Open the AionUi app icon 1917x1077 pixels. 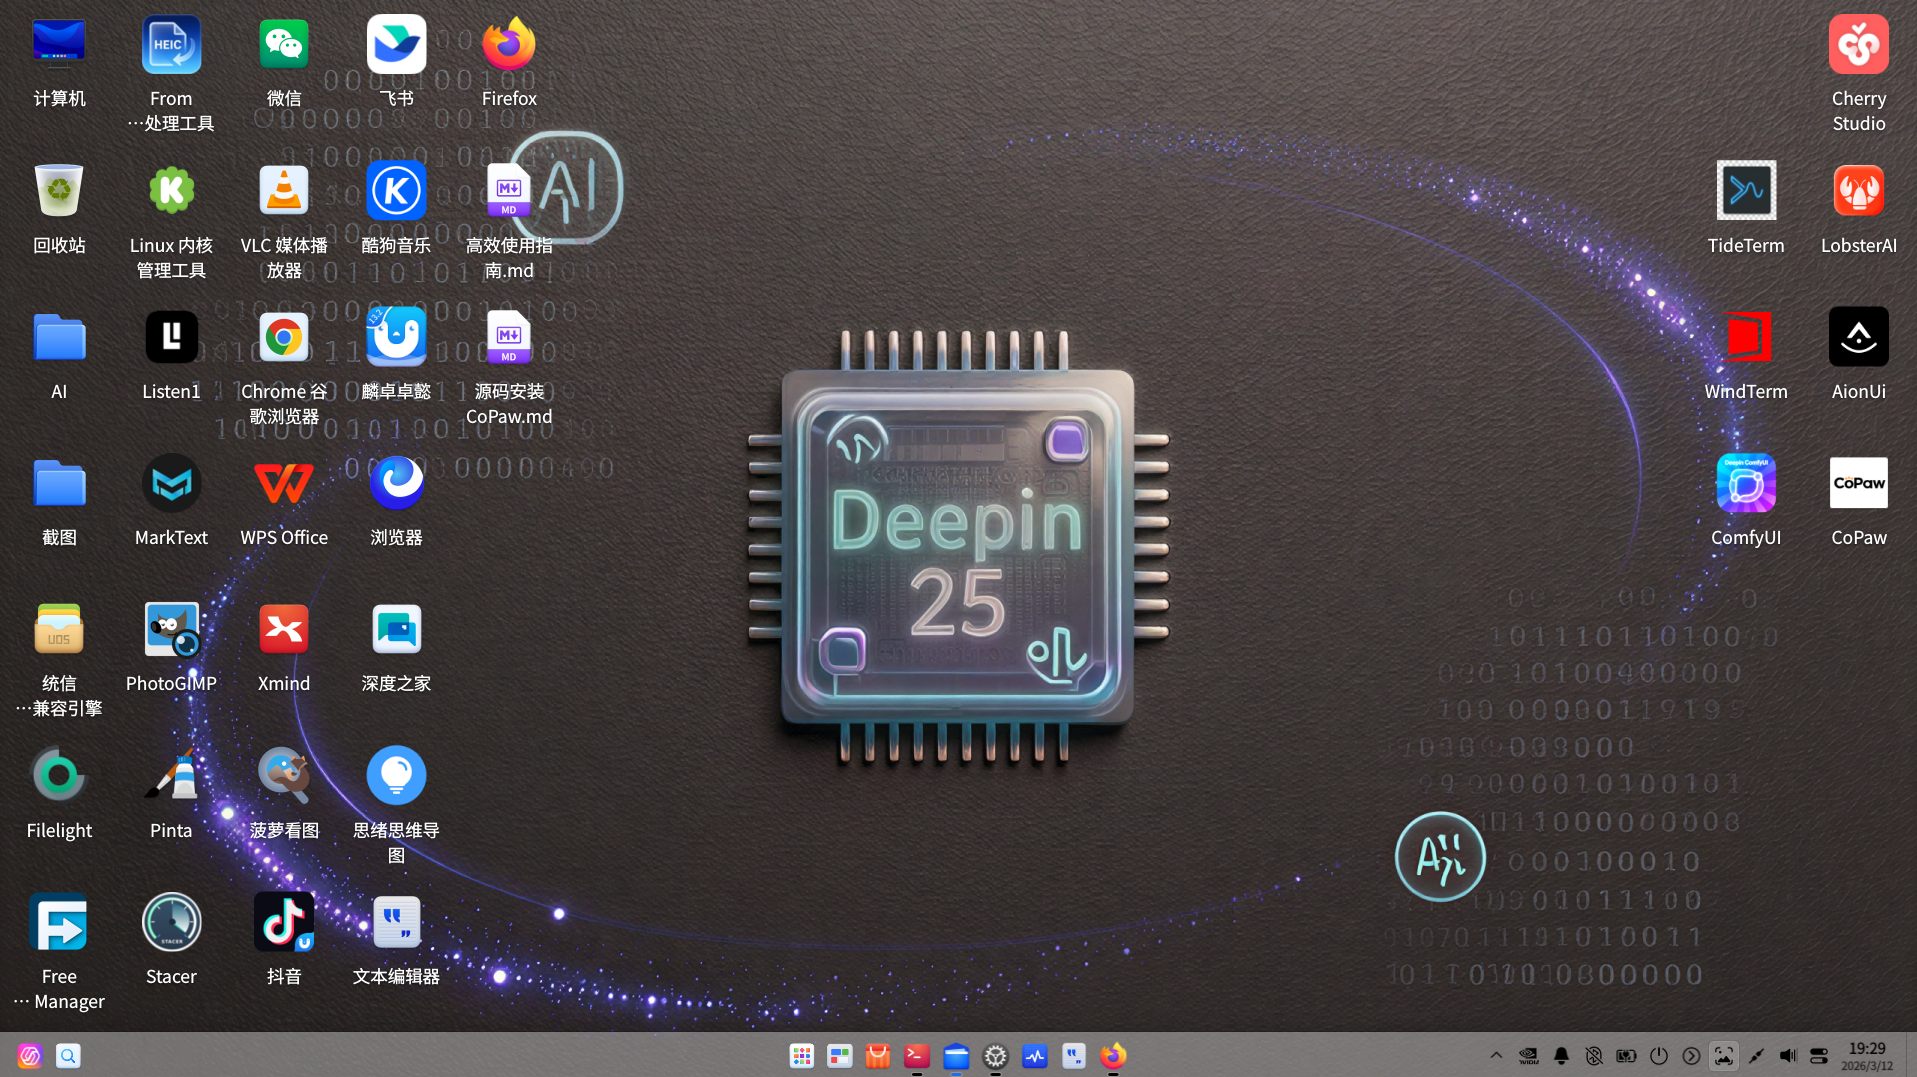click(x=1858, y=337)
